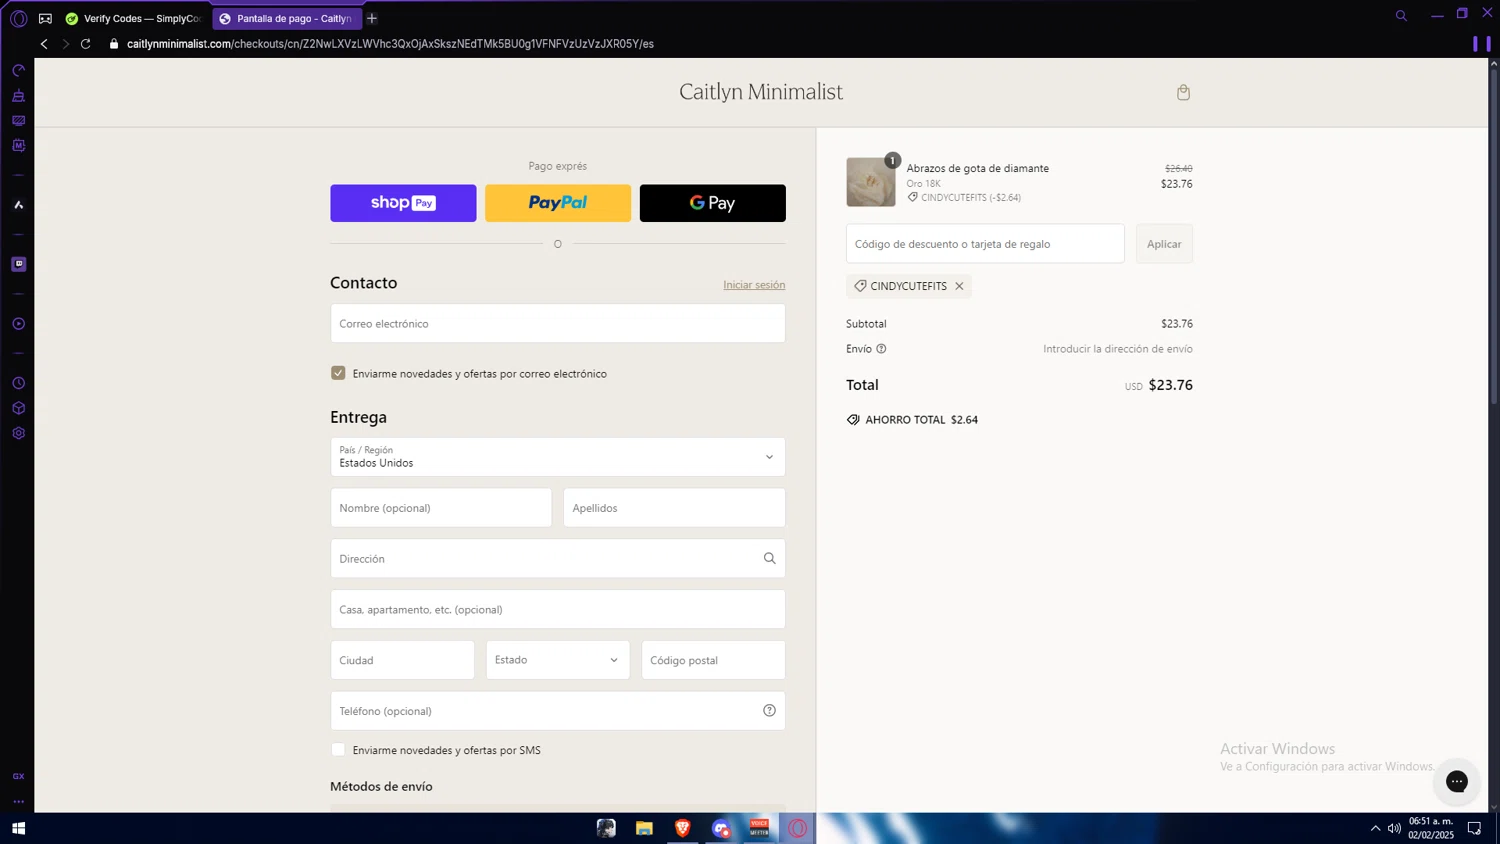Select the Pantalla de pago tab
This screenshot has height=844, width=1500.
(x=286, y=18)
